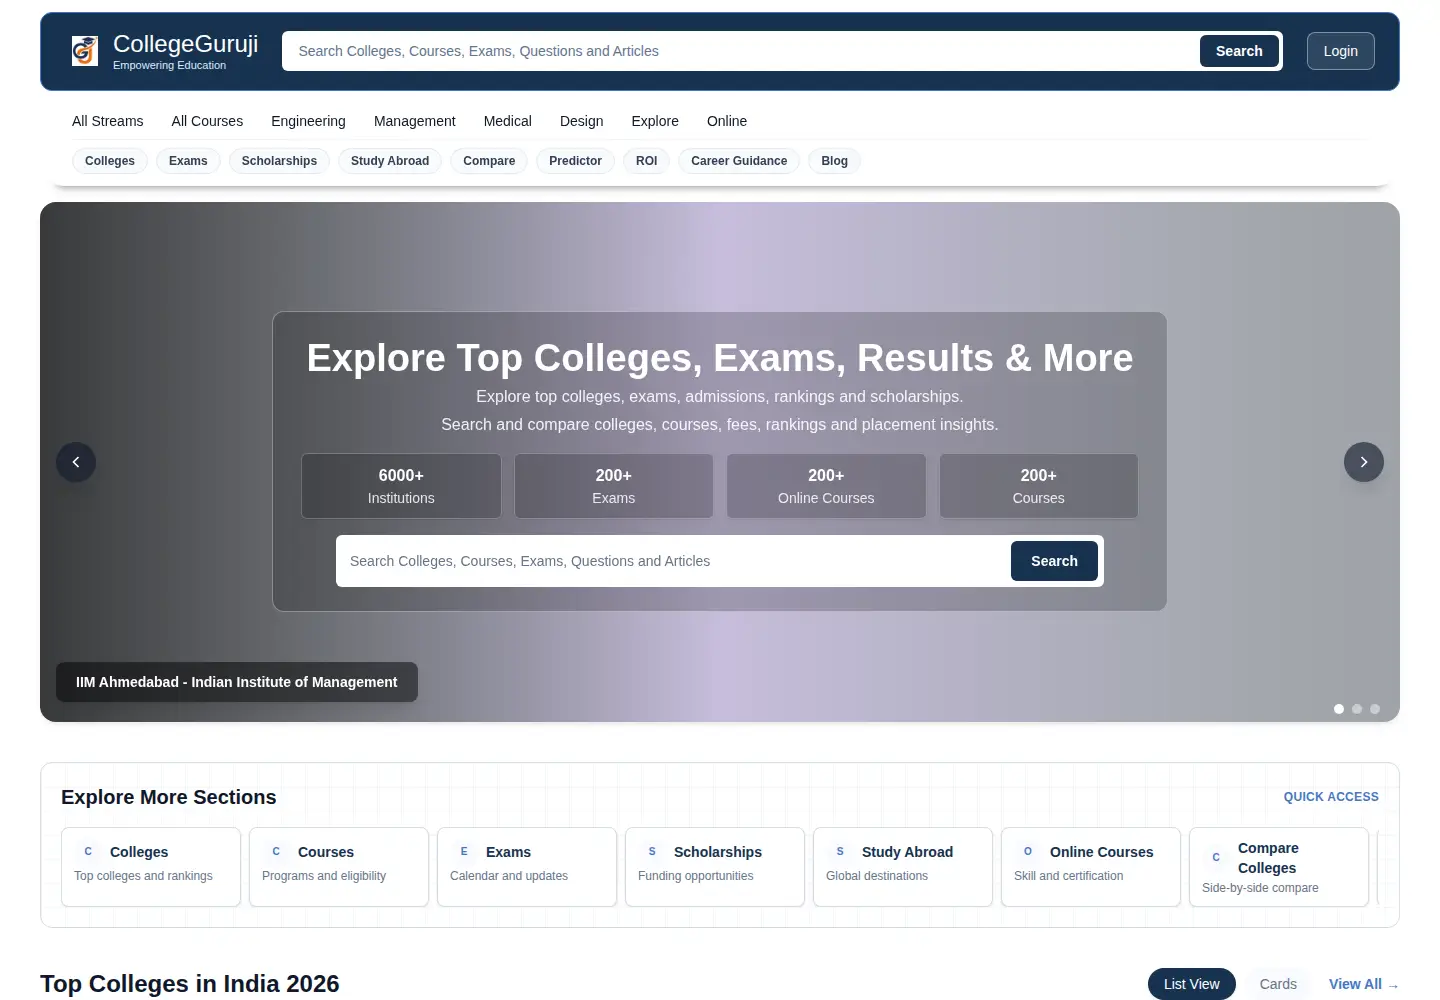Open the Blog pill tab
This screenshot has height=1000, width=1440.
point(835,161)
